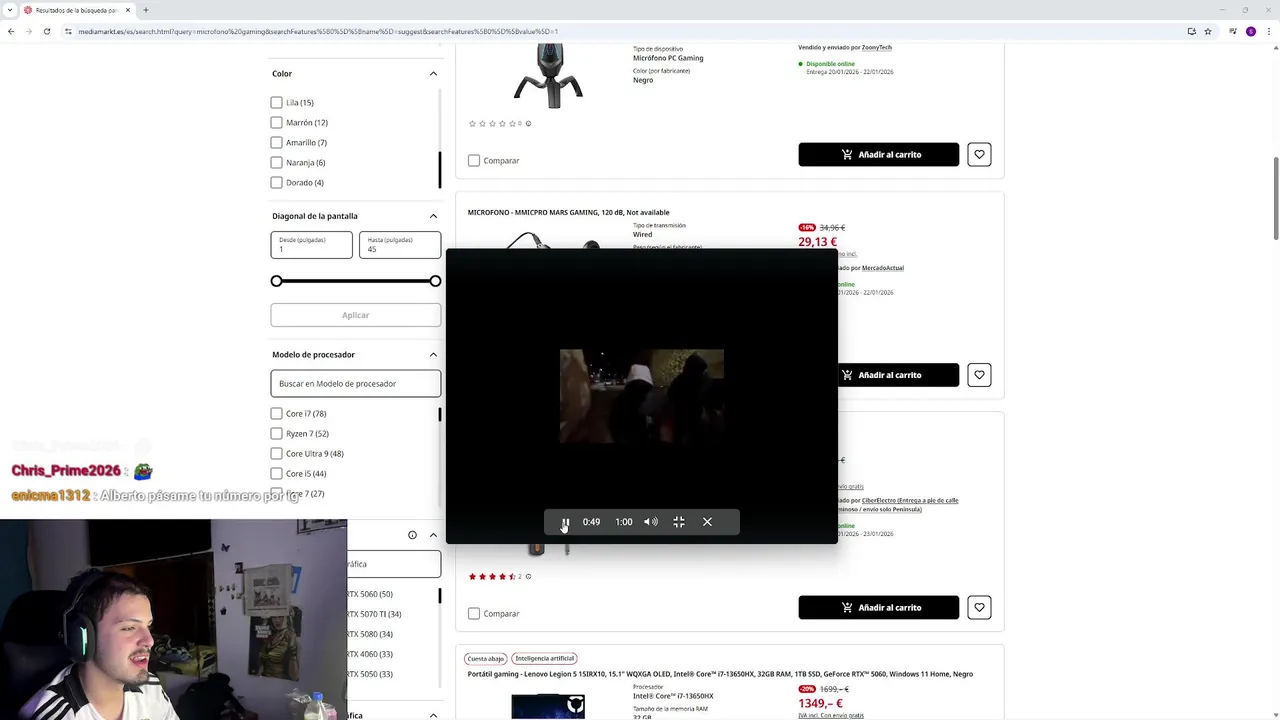This screenshot has width=1280, height=720.
Task: Select the RTX 4060 (33) filter
Action: [x=370, y=654]
